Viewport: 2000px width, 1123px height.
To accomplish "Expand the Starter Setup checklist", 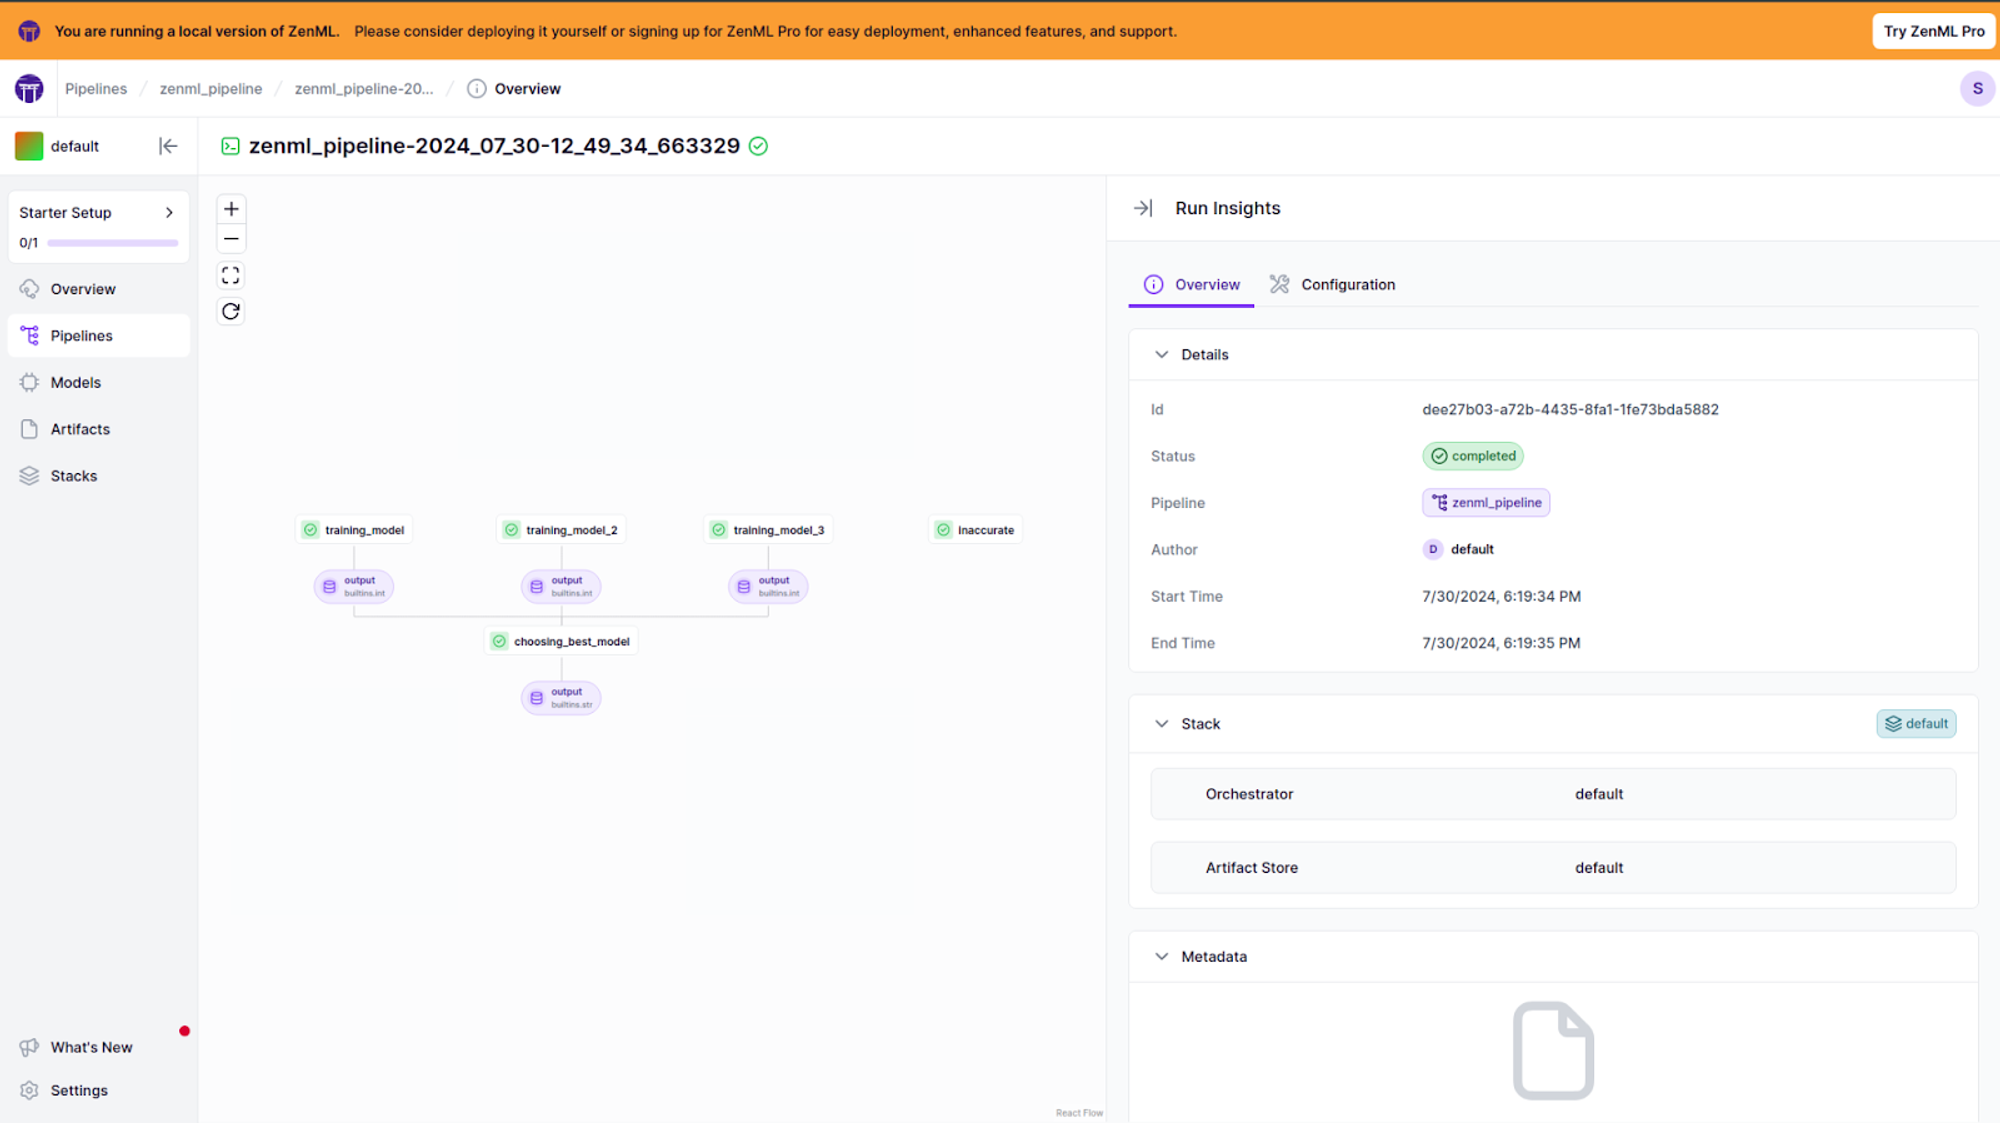I will (170, 212).
